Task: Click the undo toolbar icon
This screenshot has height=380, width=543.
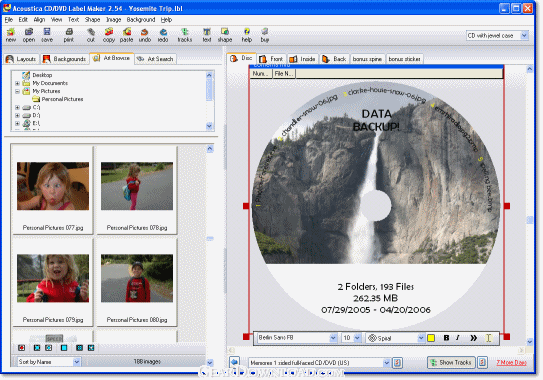Action: (x=144, y=35)
